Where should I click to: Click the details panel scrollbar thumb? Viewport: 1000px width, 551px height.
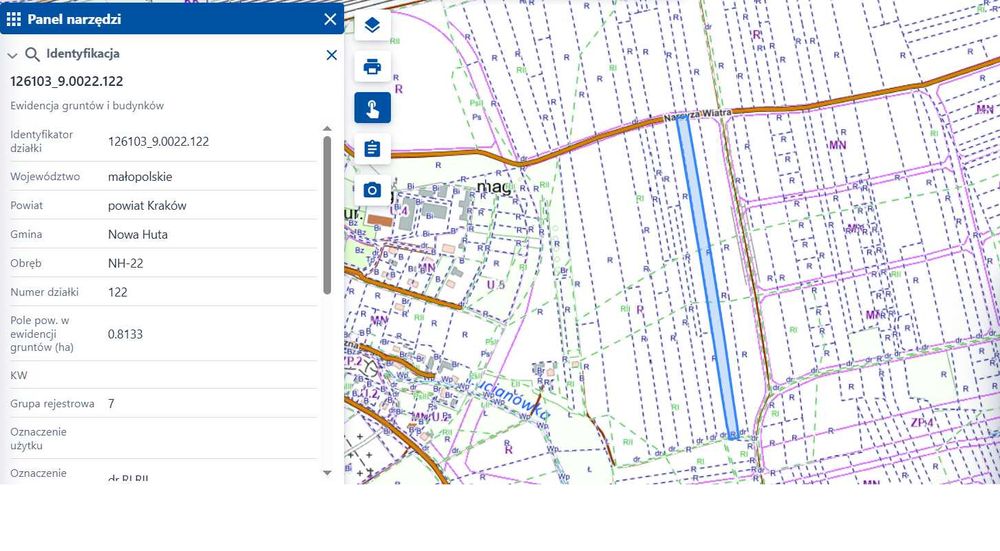(x=327, y=215)
